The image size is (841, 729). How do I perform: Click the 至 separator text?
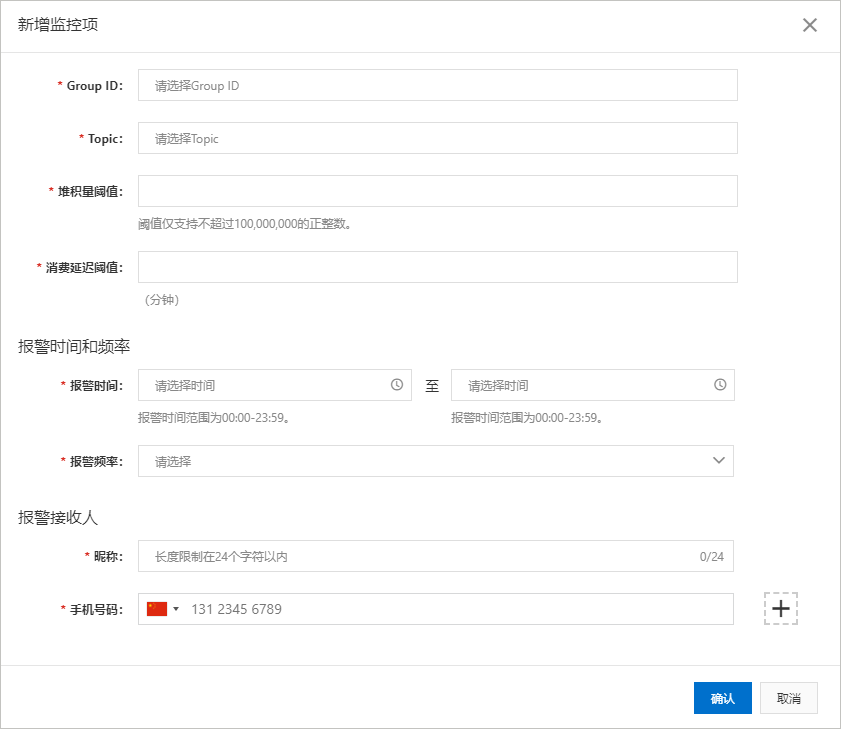click(432, 386)
